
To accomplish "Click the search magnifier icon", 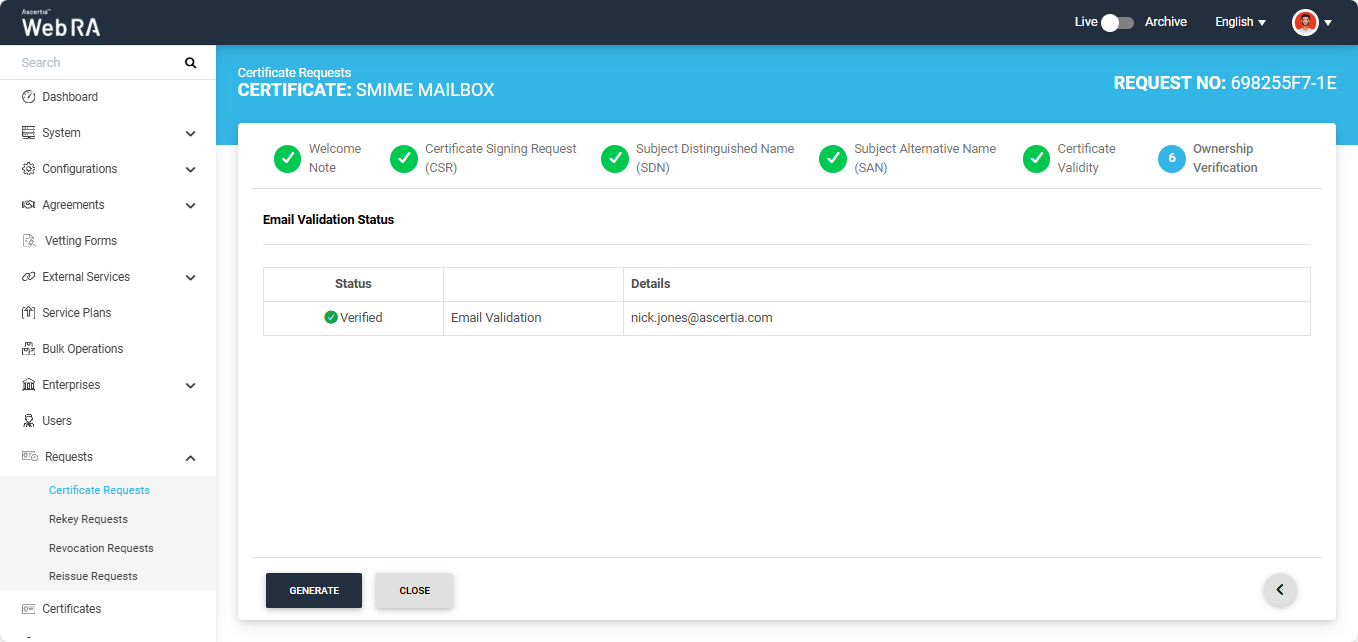I will coord(191,63).
